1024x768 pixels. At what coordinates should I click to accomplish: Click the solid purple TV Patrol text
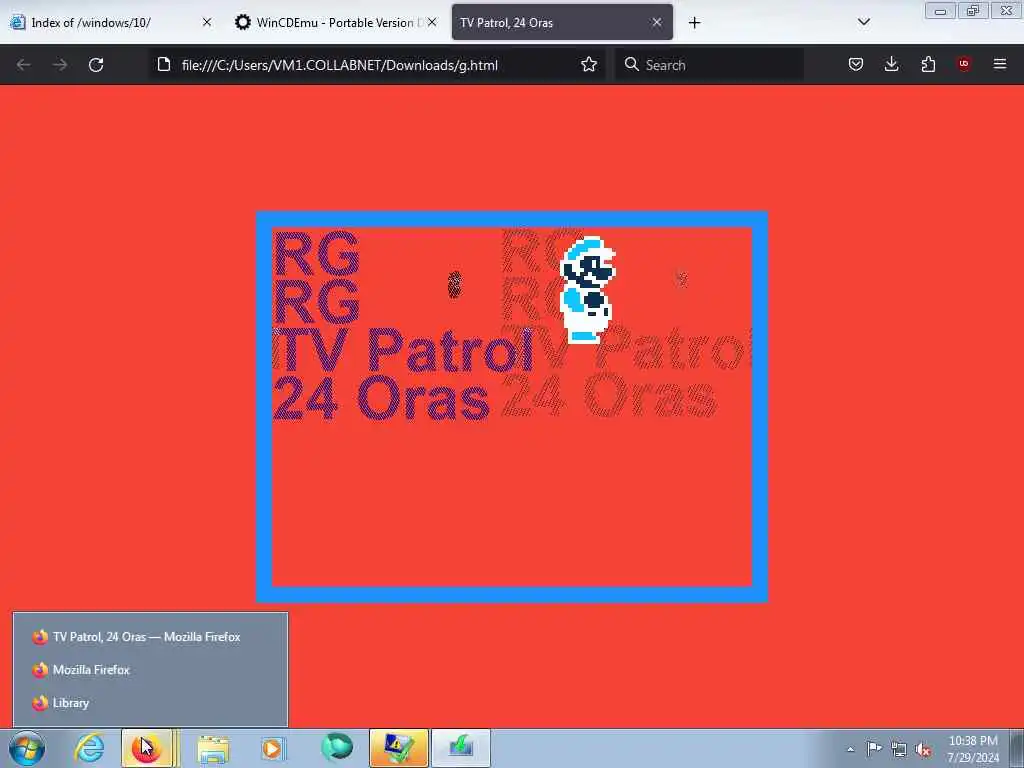tap(403, 349)
